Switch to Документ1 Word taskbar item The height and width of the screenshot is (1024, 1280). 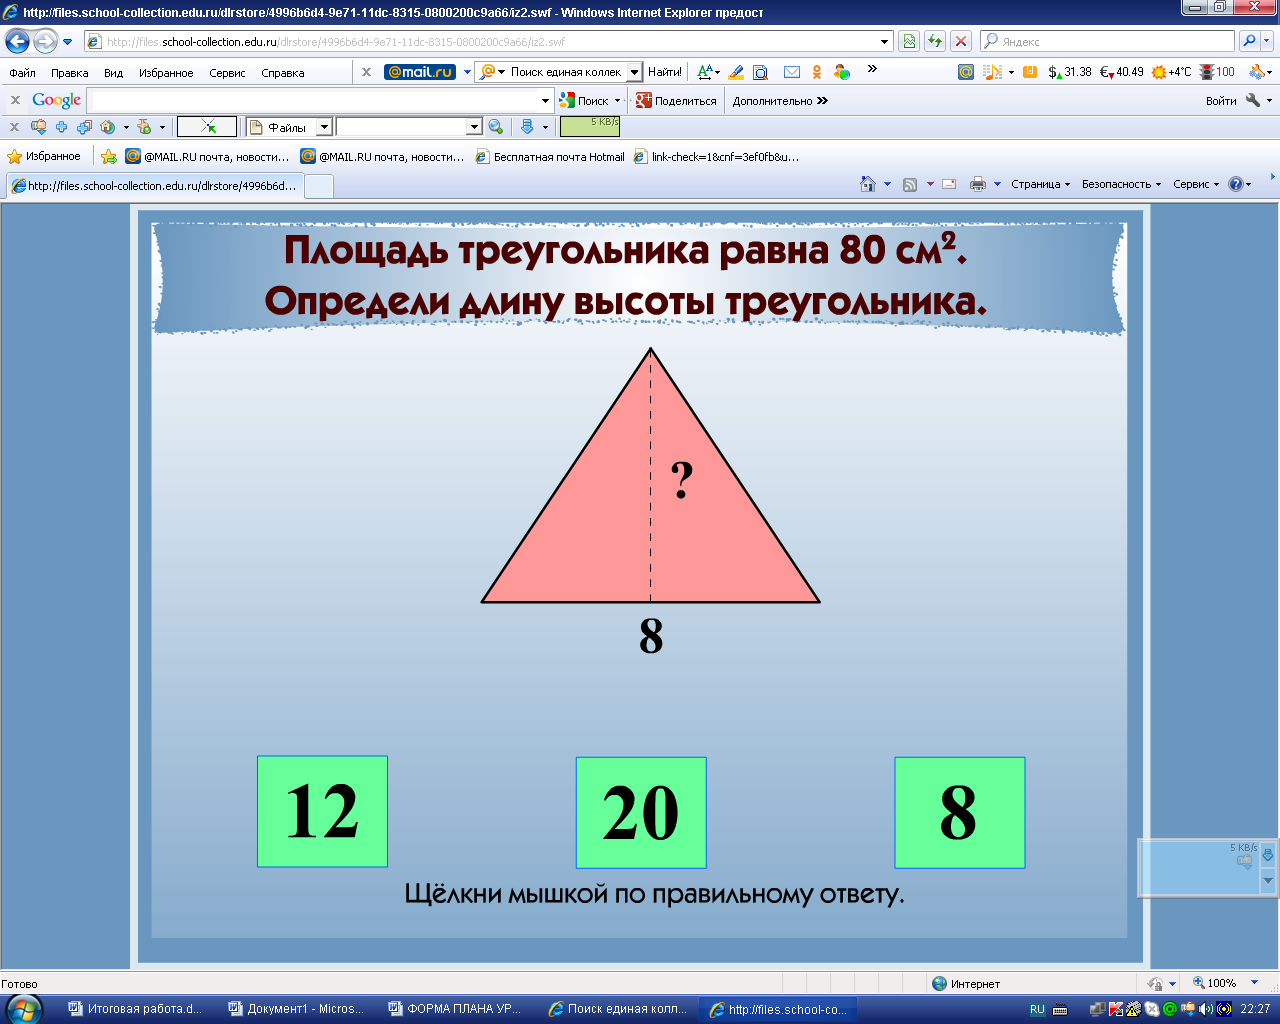297,1009
